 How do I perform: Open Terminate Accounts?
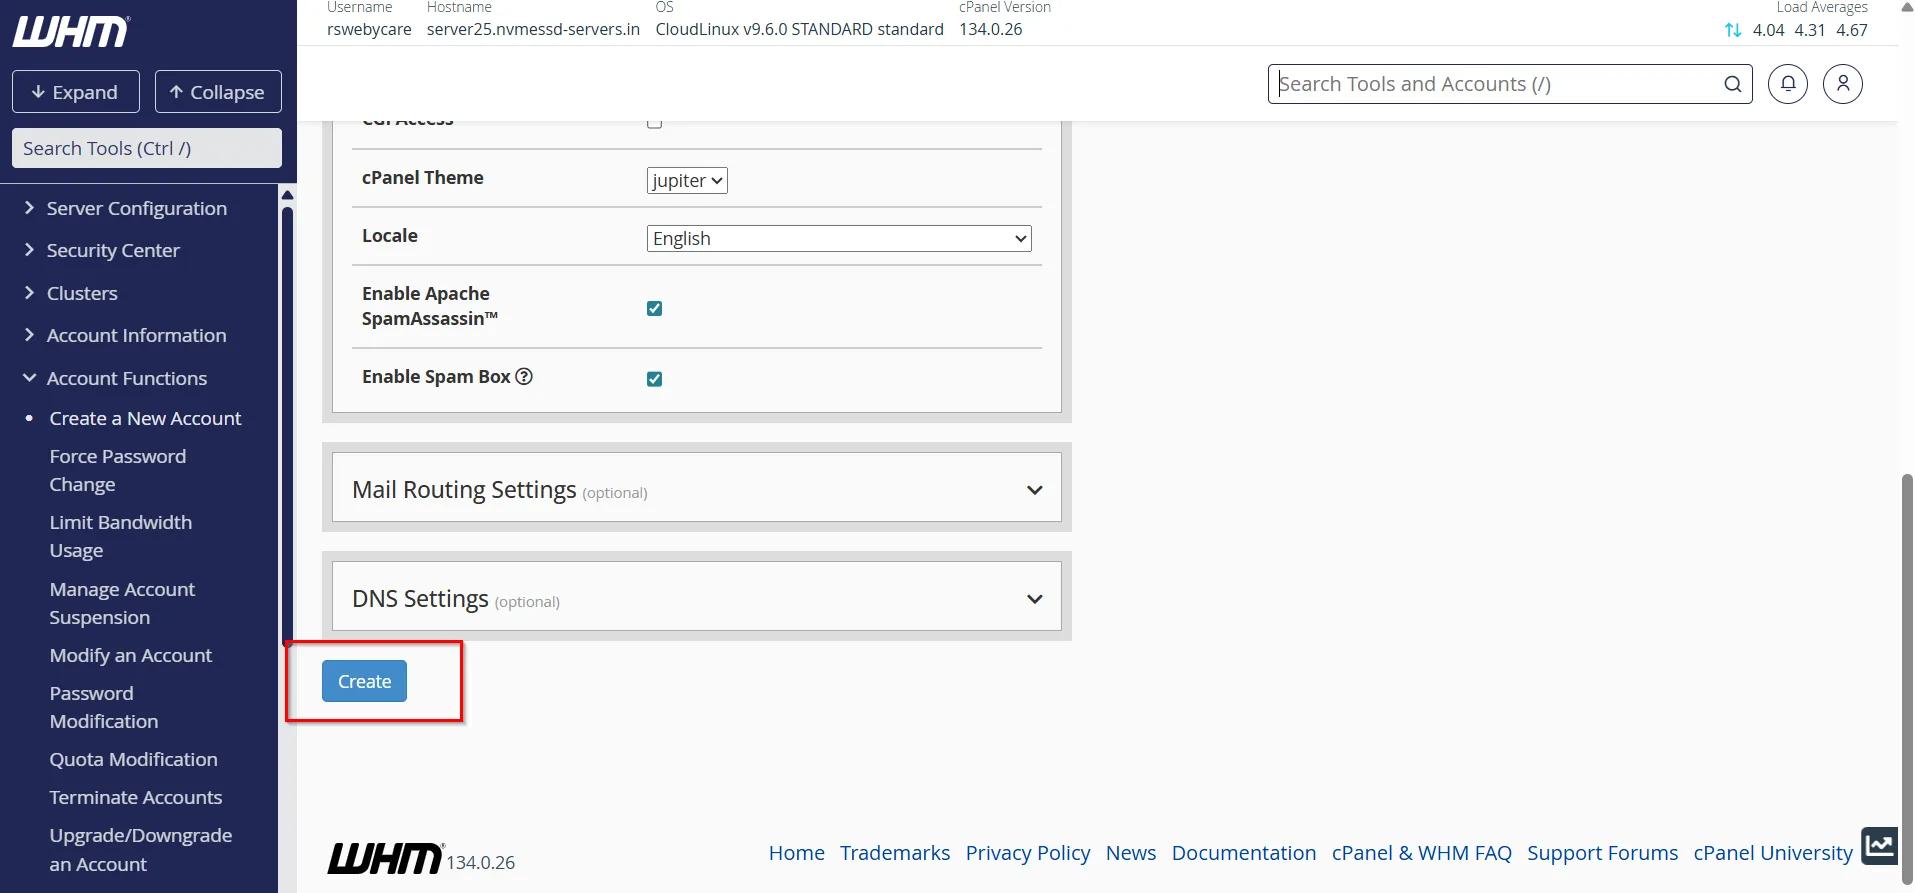pyautogui.click(x=136, y=797)
